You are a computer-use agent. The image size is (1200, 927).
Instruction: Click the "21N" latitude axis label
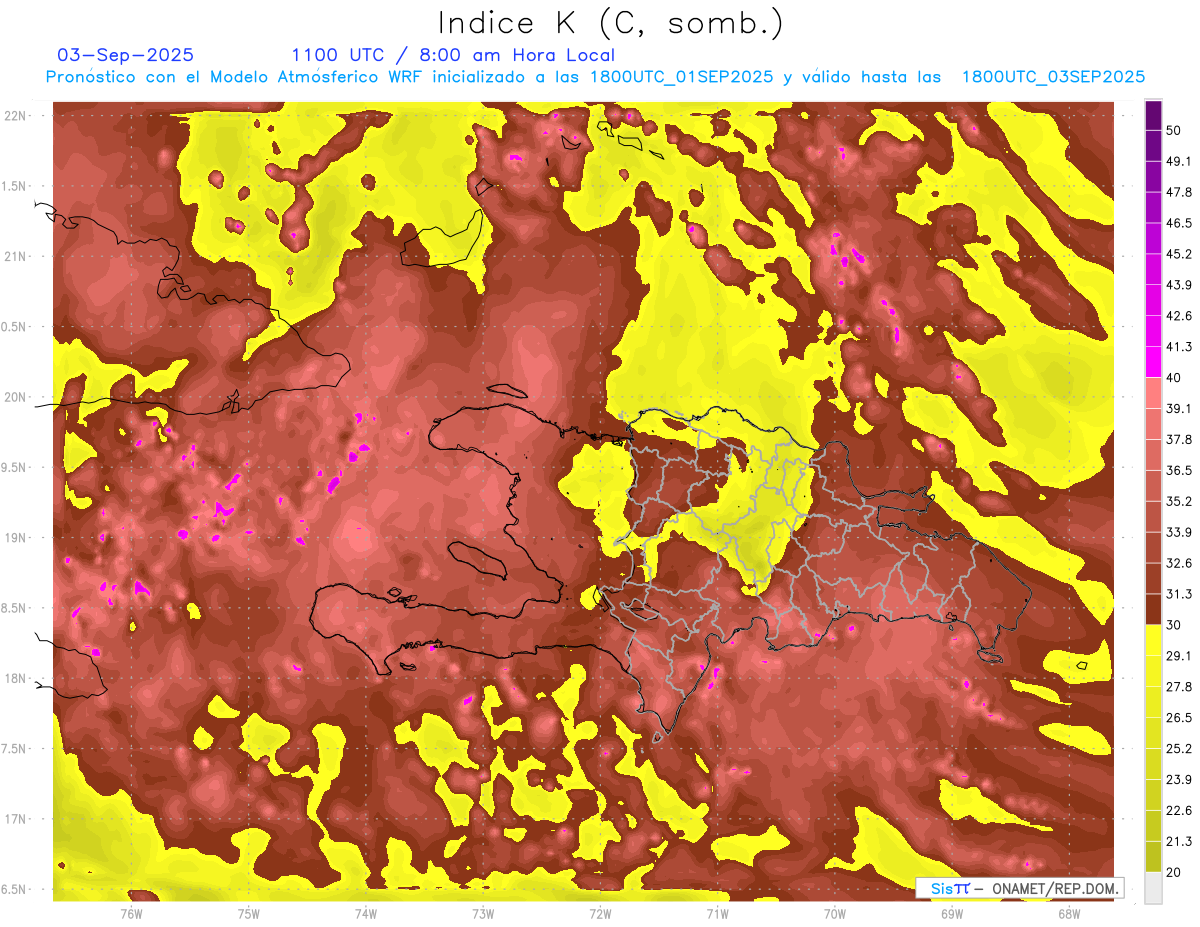pyautogui.click(x=15, y=256)
